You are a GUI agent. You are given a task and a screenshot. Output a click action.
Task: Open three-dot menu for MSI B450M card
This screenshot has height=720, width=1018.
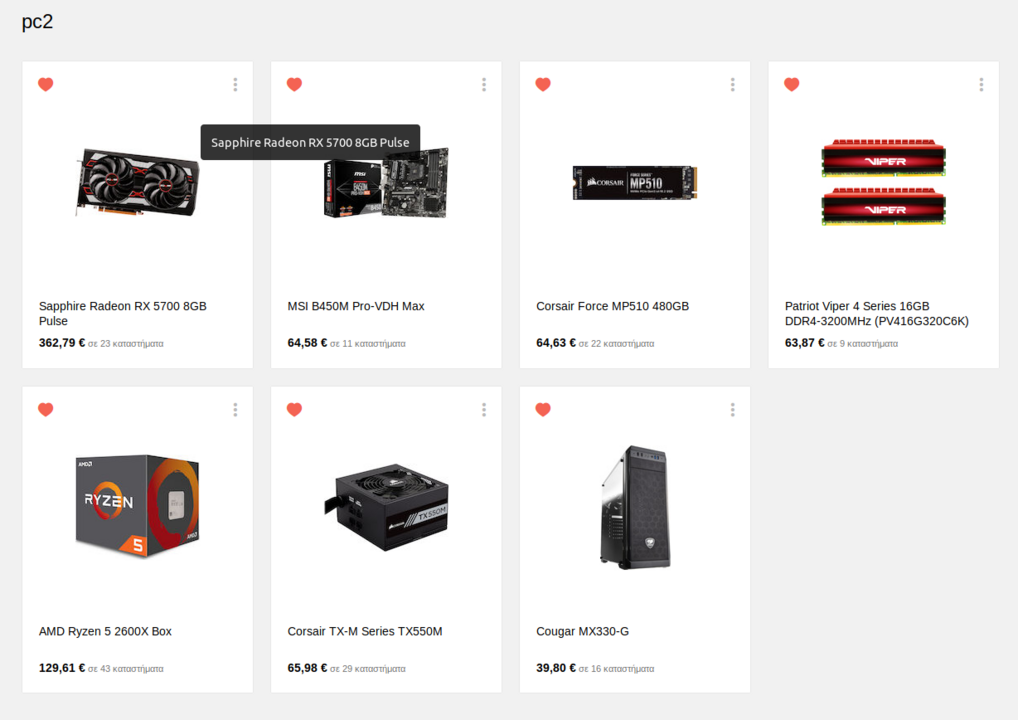click(484, 84)
